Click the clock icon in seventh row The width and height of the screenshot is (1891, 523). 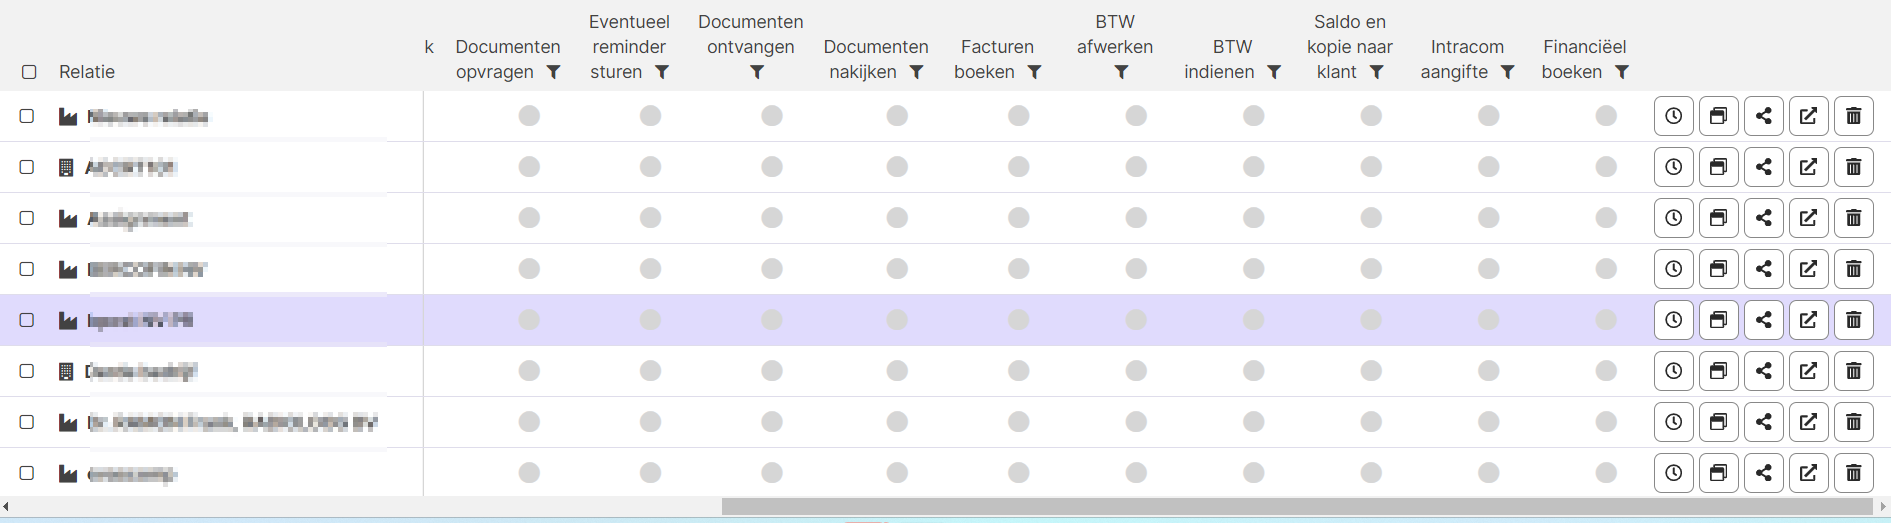click(x=1673, y=422)
